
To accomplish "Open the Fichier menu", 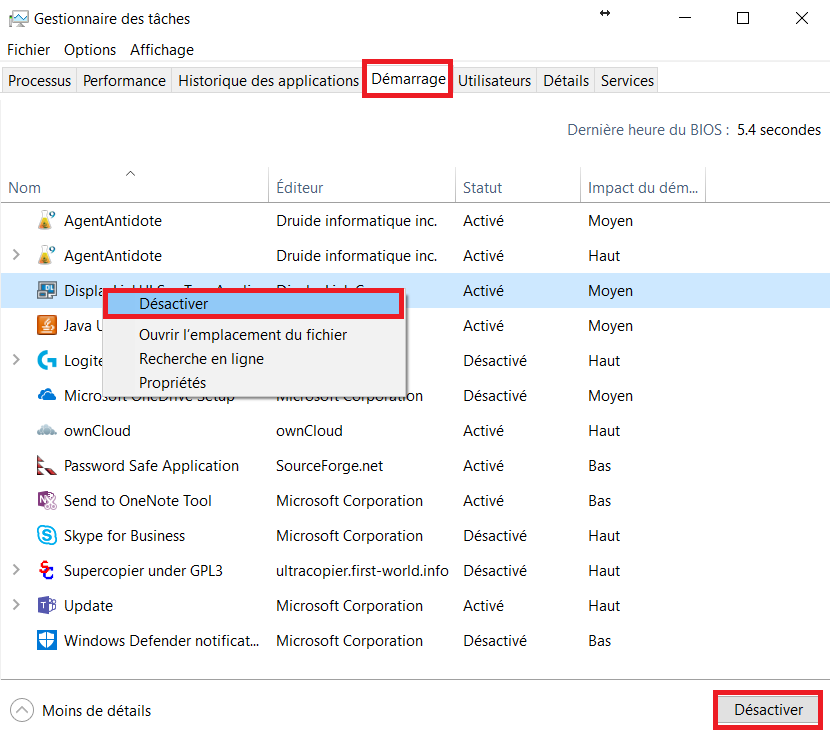I will click(29, 50).
